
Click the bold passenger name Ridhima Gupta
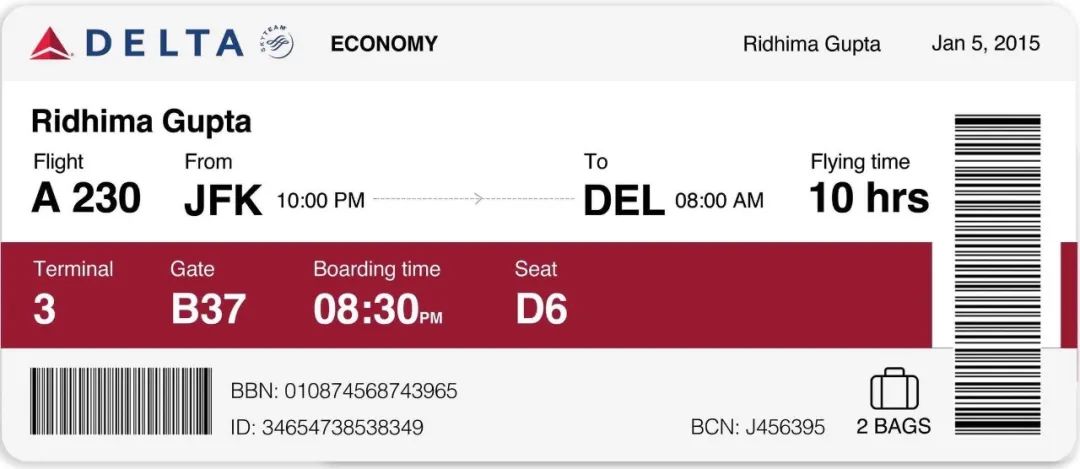tap(141, 123)
